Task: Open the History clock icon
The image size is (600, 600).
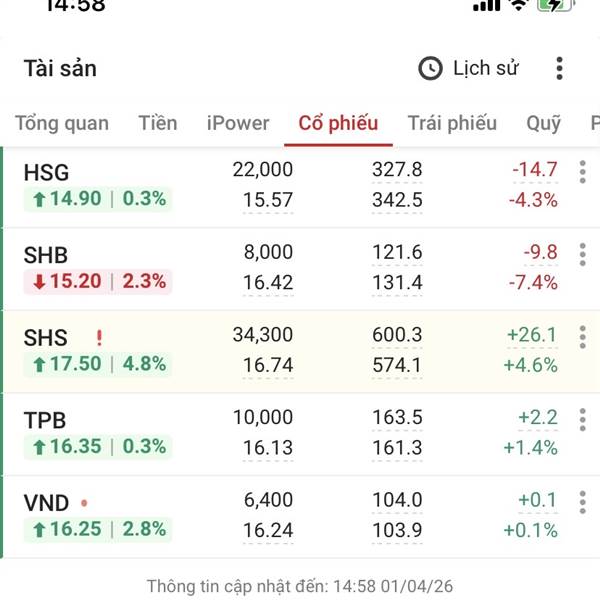Action: point(429,68)
